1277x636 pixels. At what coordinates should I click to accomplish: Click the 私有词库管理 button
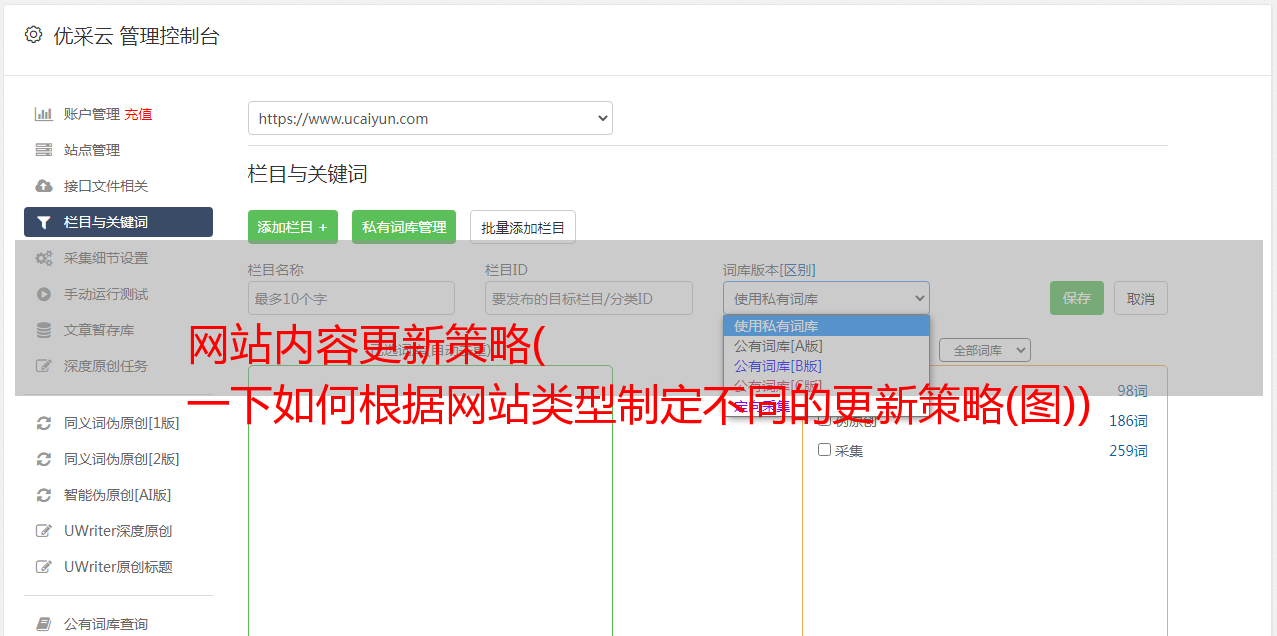pos(404,227)
